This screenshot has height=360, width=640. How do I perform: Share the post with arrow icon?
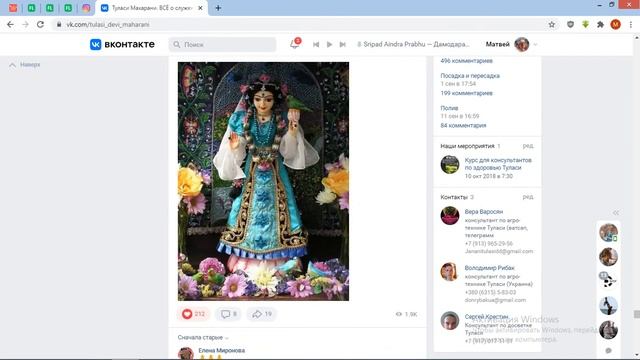[x=262, y=314]
